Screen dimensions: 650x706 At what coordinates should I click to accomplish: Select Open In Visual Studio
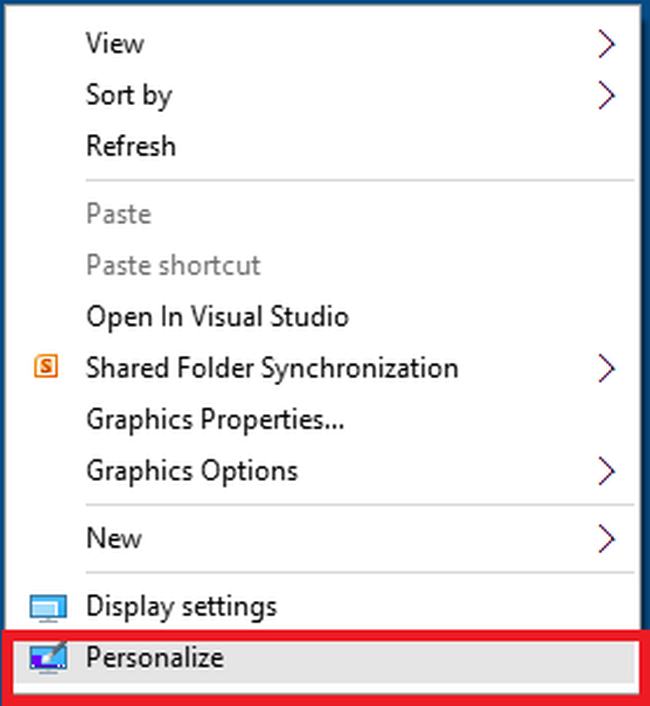click(x=217, y=317)
